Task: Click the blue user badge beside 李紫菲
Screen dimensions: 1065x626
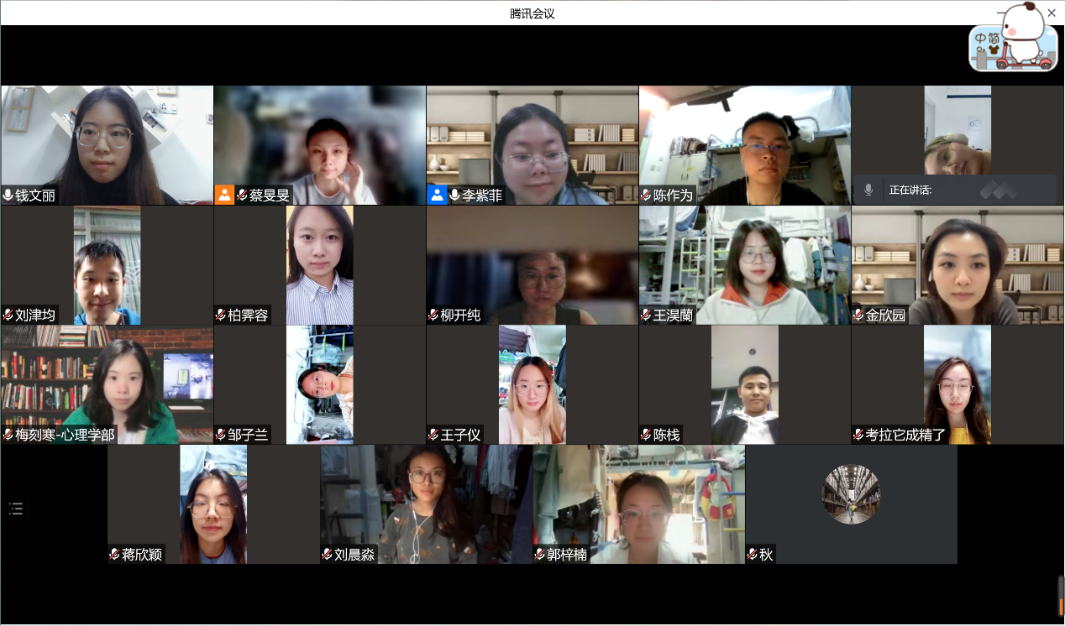Action: click(x=437, y=195)
